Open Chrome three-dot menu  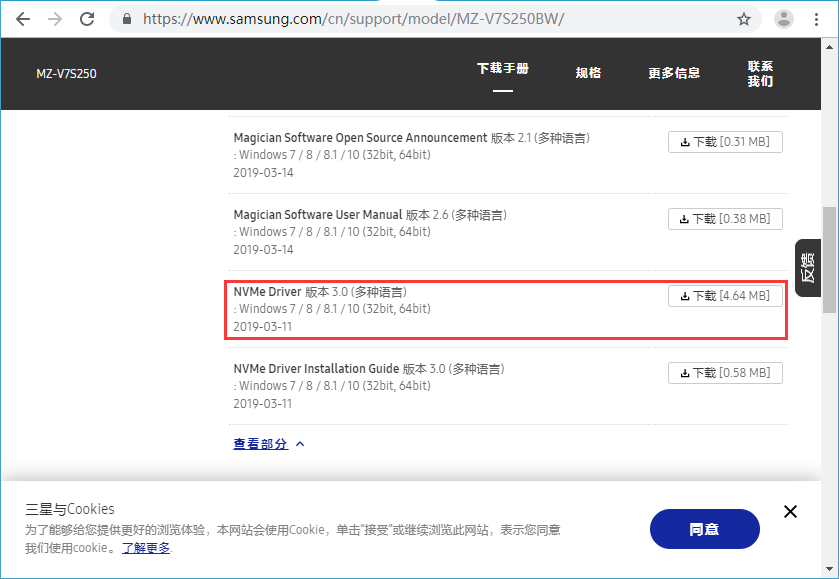(x=817, y=19)
